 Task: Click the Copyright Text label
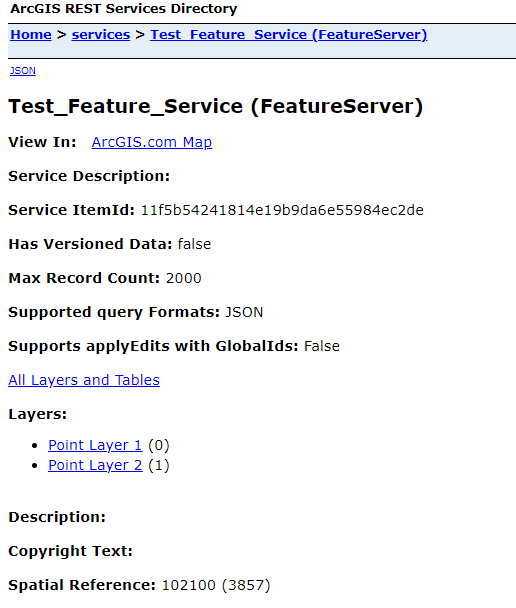click(71, 551)
